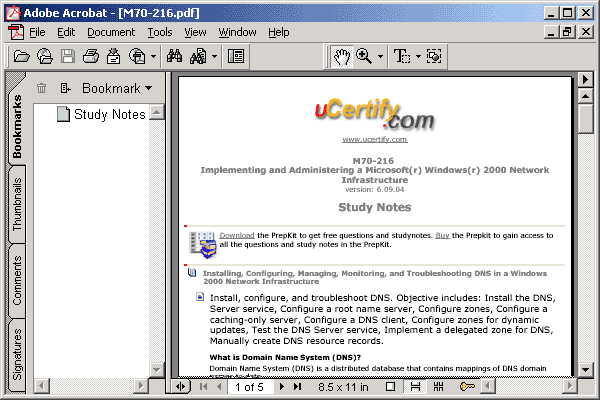Restore the document window

pos(568,32)
